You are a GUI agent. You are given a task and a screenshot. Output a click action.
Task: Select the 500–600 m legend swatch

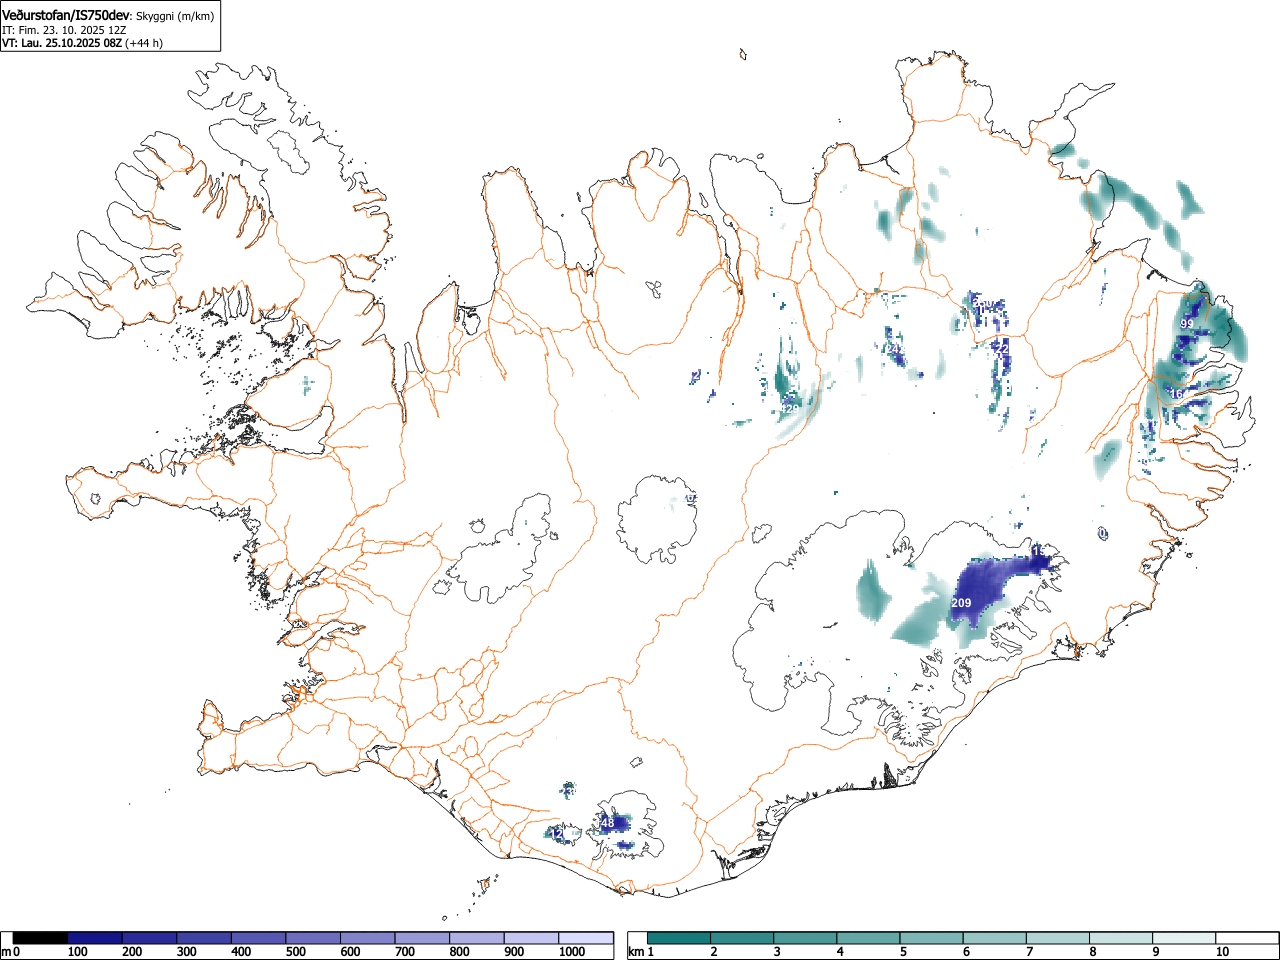coord(313,938)
